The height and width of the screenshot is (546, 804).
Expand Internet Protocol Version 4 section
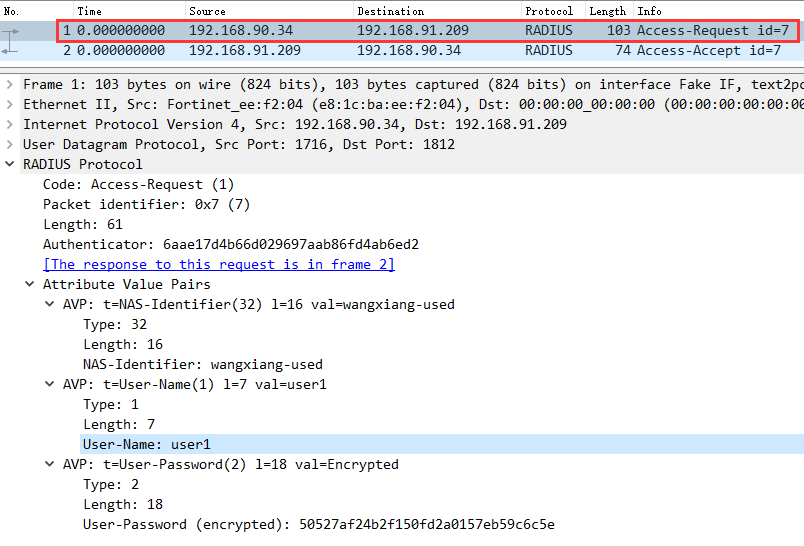(x=10, y=124)
